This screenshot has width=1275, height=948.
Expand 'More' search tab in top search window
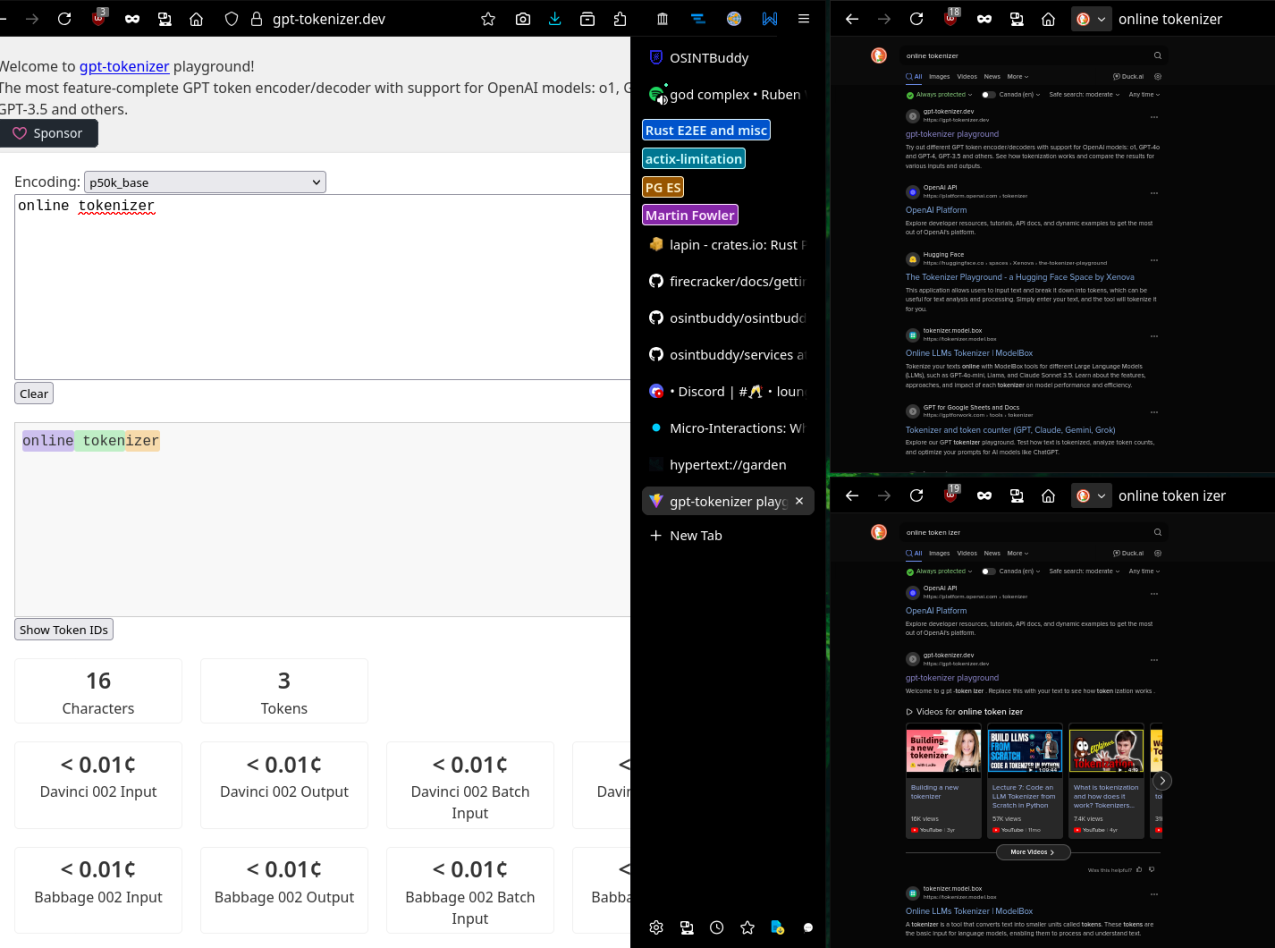click(1018, 76)
